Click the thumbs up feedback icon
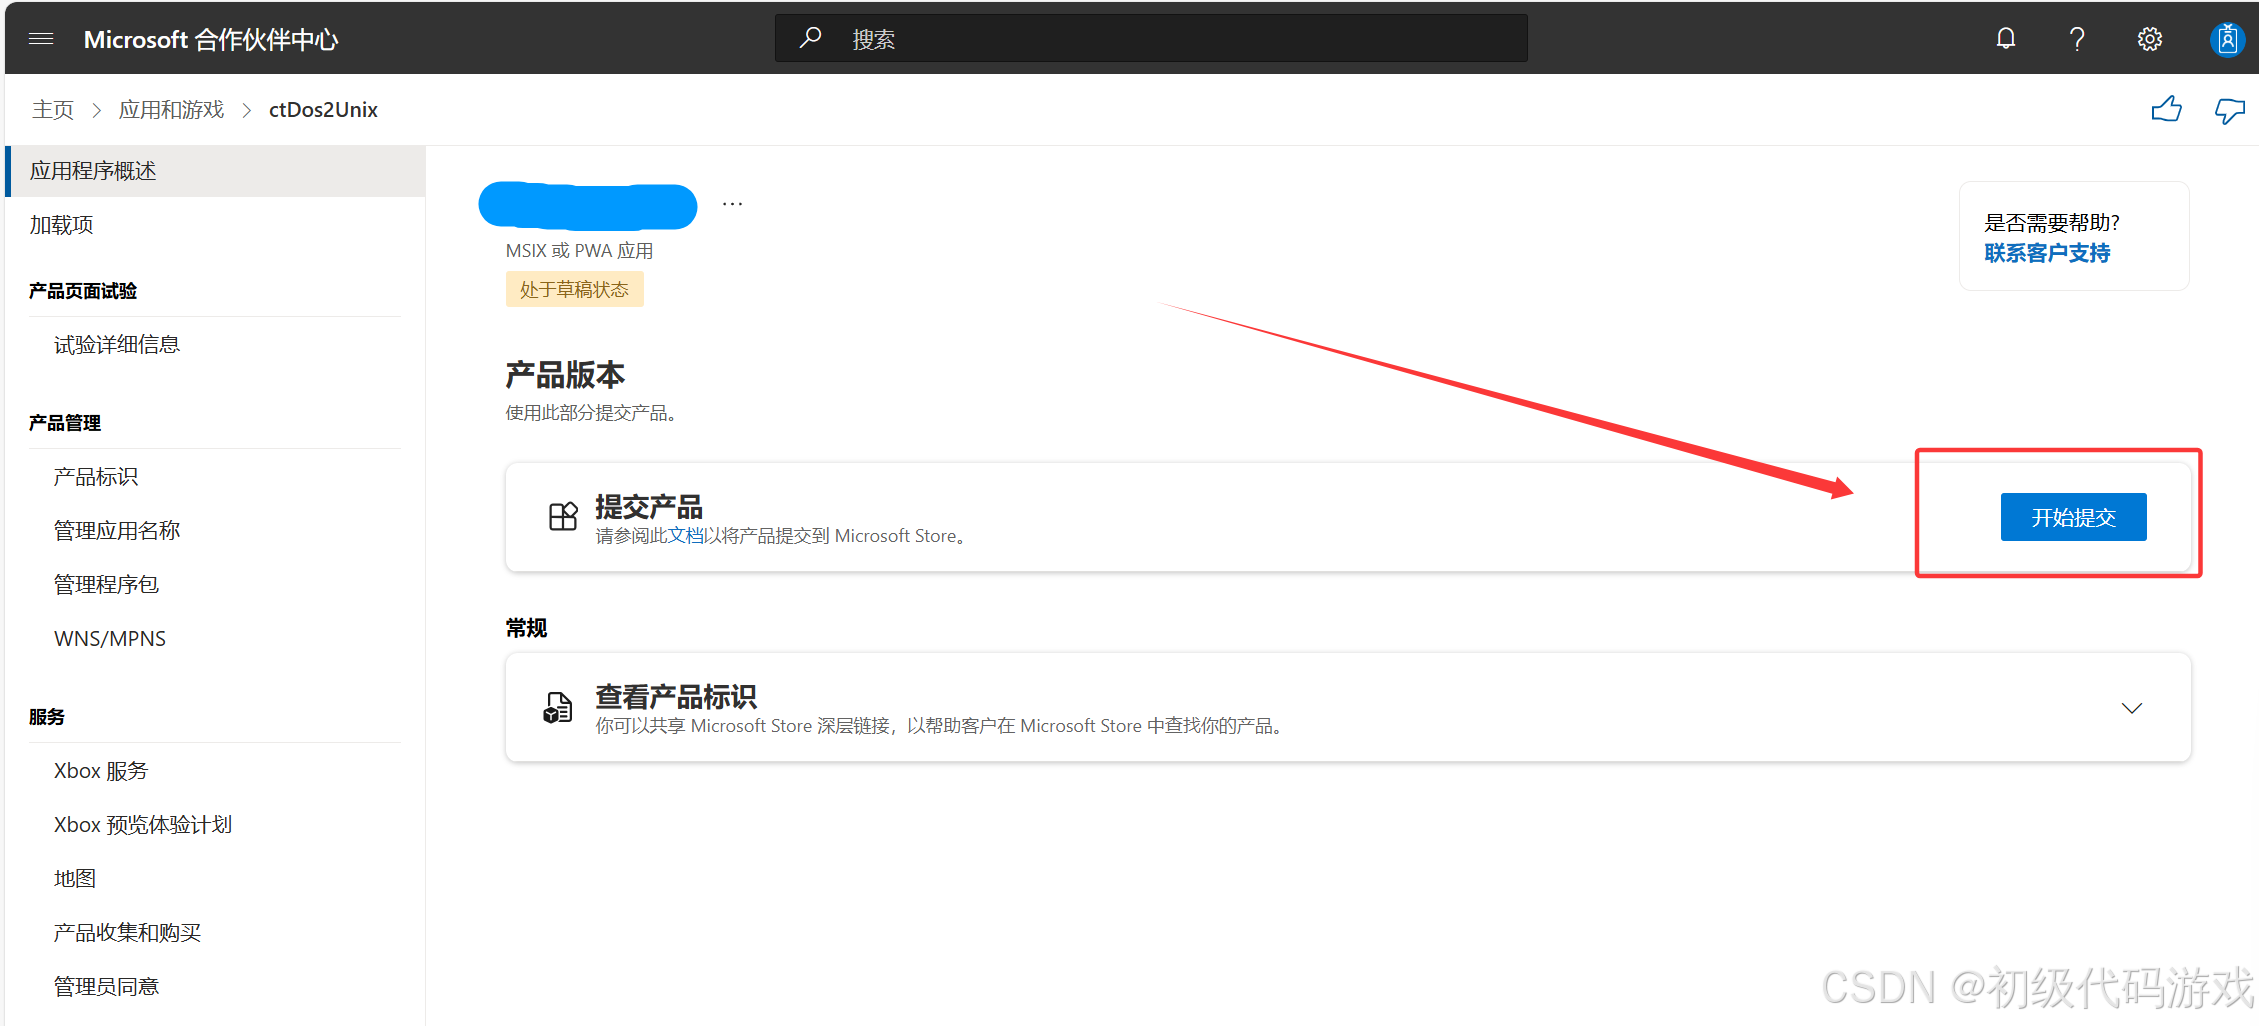This screenshot has width=2259, height=1026. [x=2166, y=109]
